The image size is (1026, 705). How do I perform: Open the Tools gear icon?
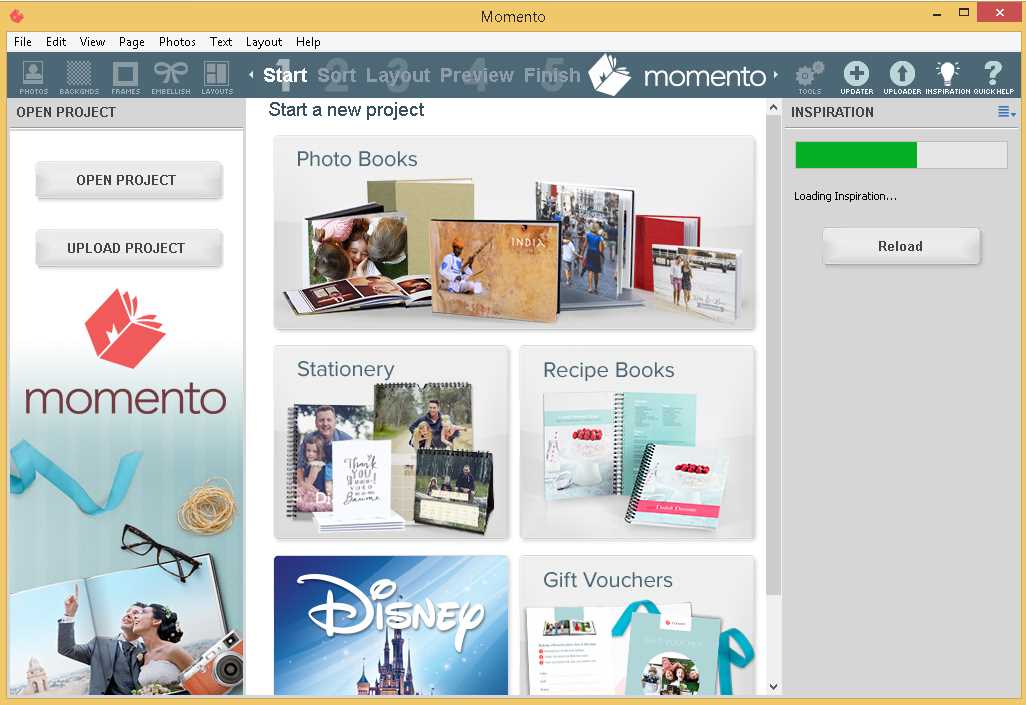click(809, 77)
